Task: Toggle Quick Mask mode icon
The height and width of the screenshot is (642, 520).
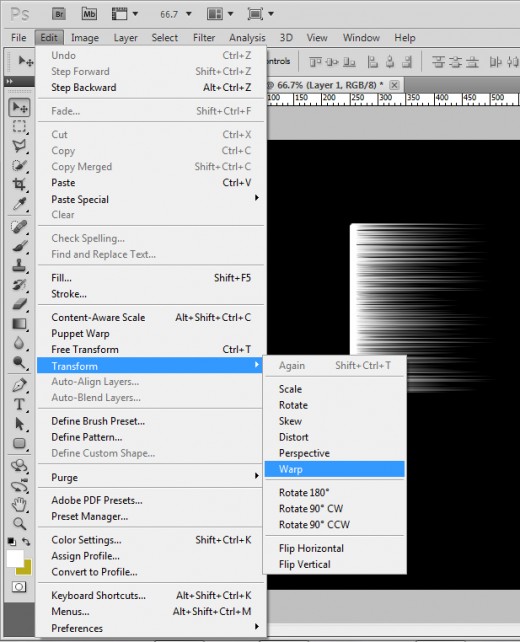Action: click(x=18, y=587)
